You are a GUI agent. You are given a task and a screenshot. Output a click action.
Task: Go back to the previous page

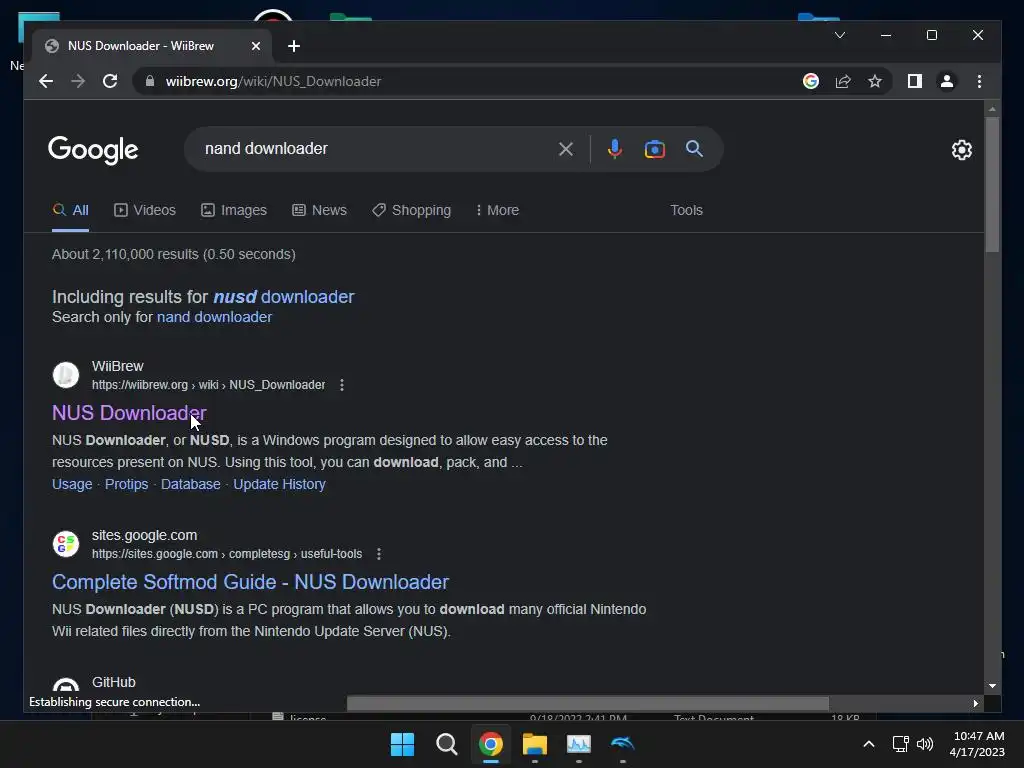pyautogui.click(x=46, y=81)
